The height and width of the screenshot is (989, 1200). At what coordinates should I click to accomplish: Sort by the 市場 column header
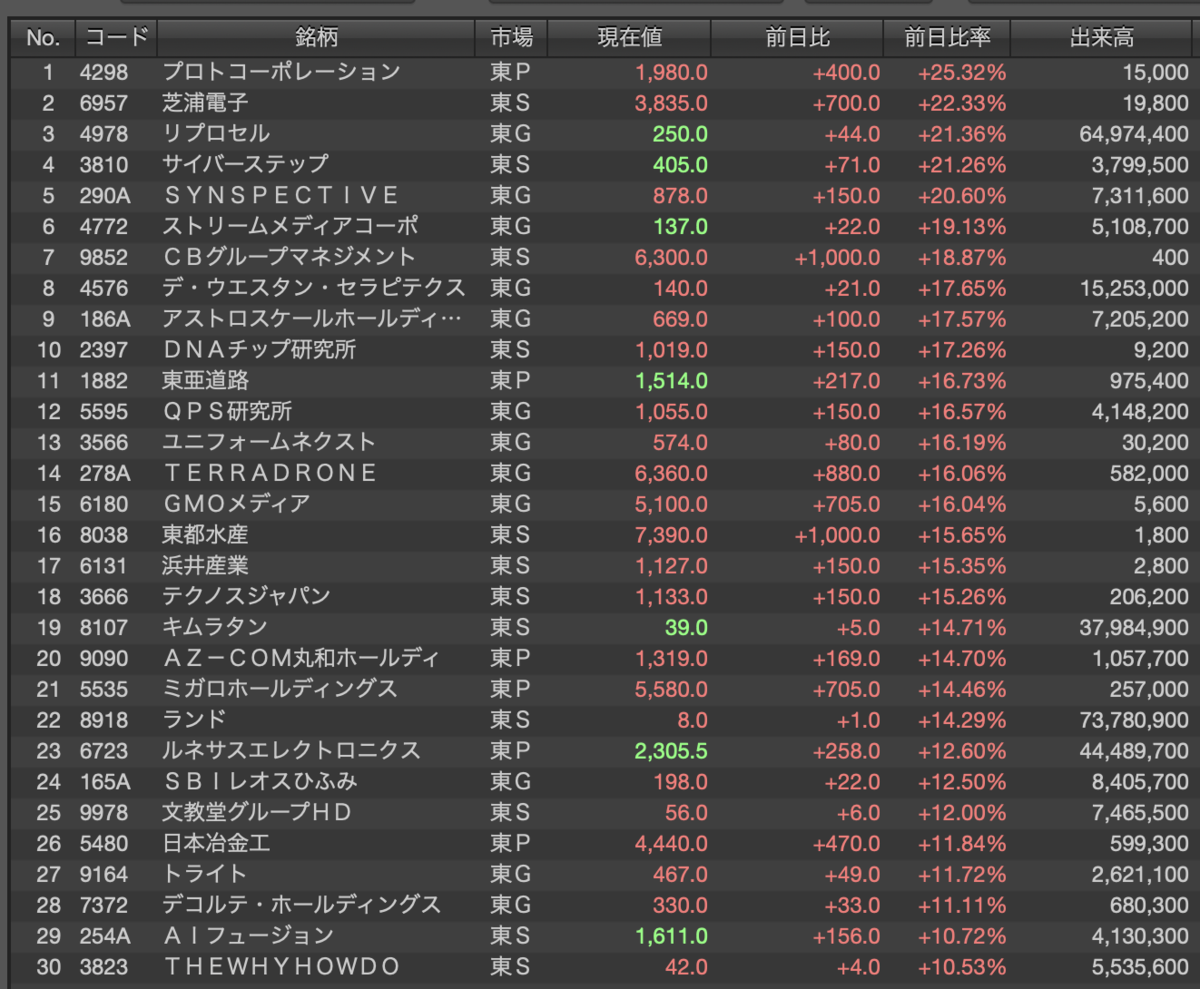point(511,38)
